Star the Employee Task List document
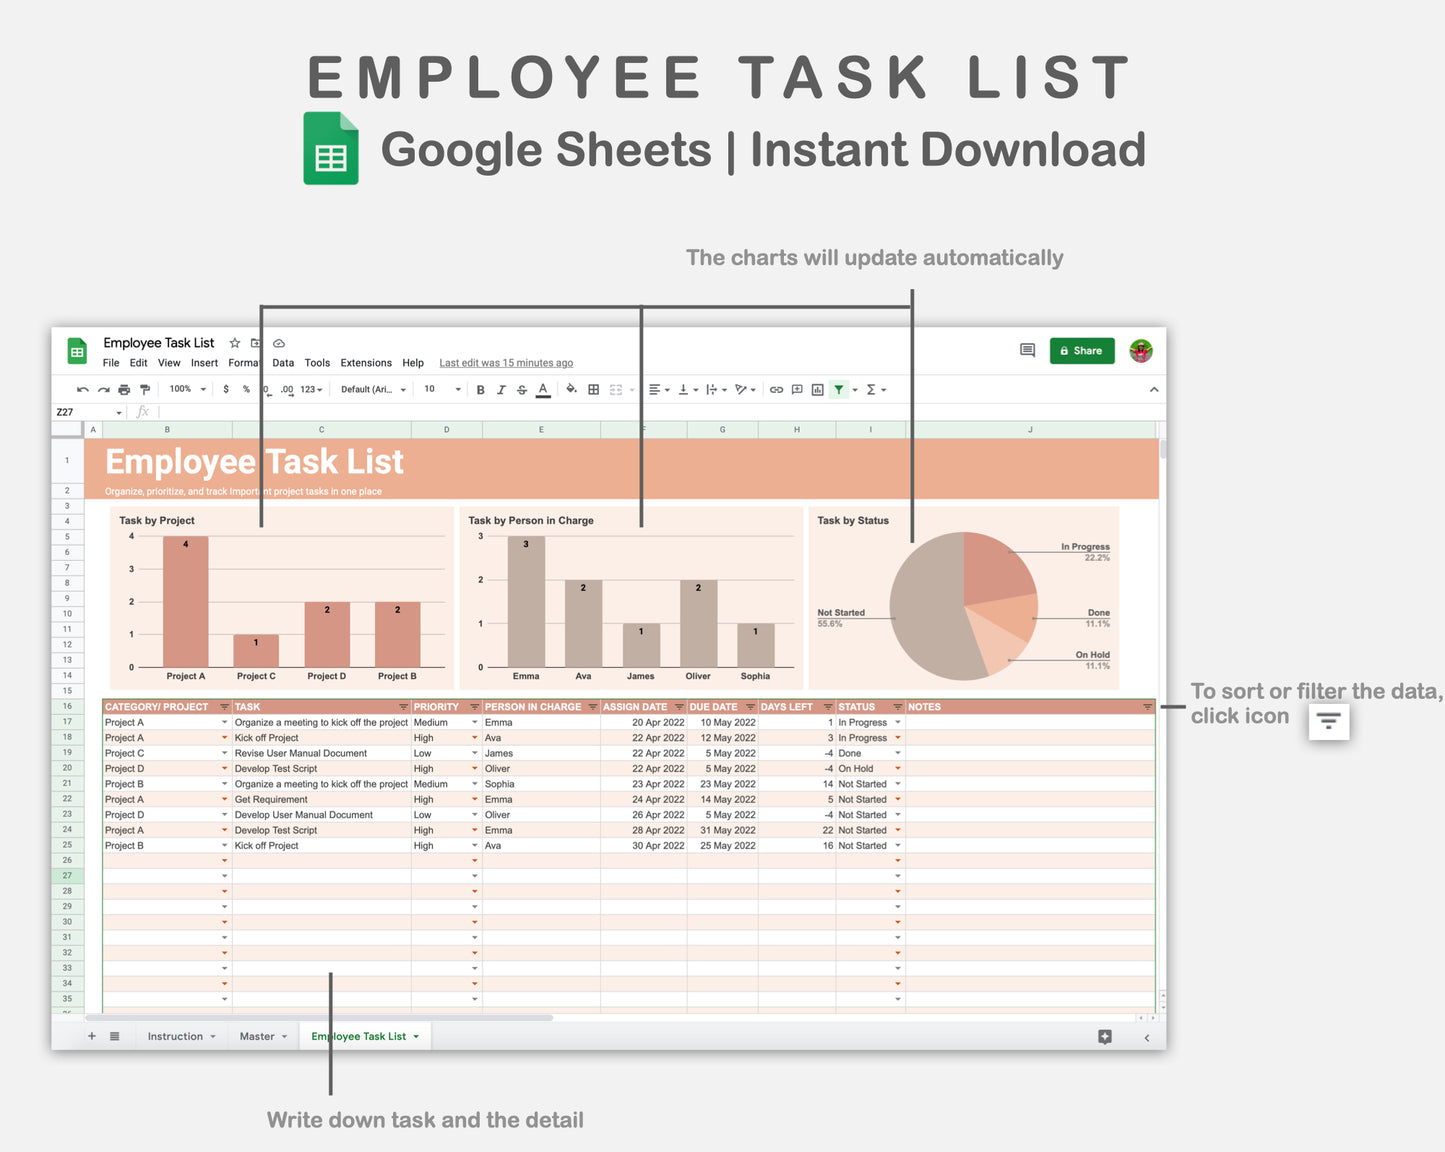Viewport: 1445px width, 1152px height. point(235,343)
